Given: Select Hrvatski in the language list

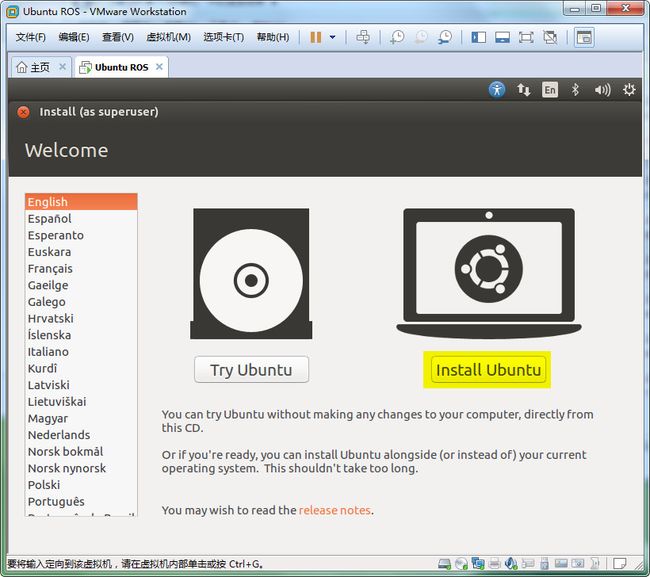Looking at the screenshot, I should (81, 318).
